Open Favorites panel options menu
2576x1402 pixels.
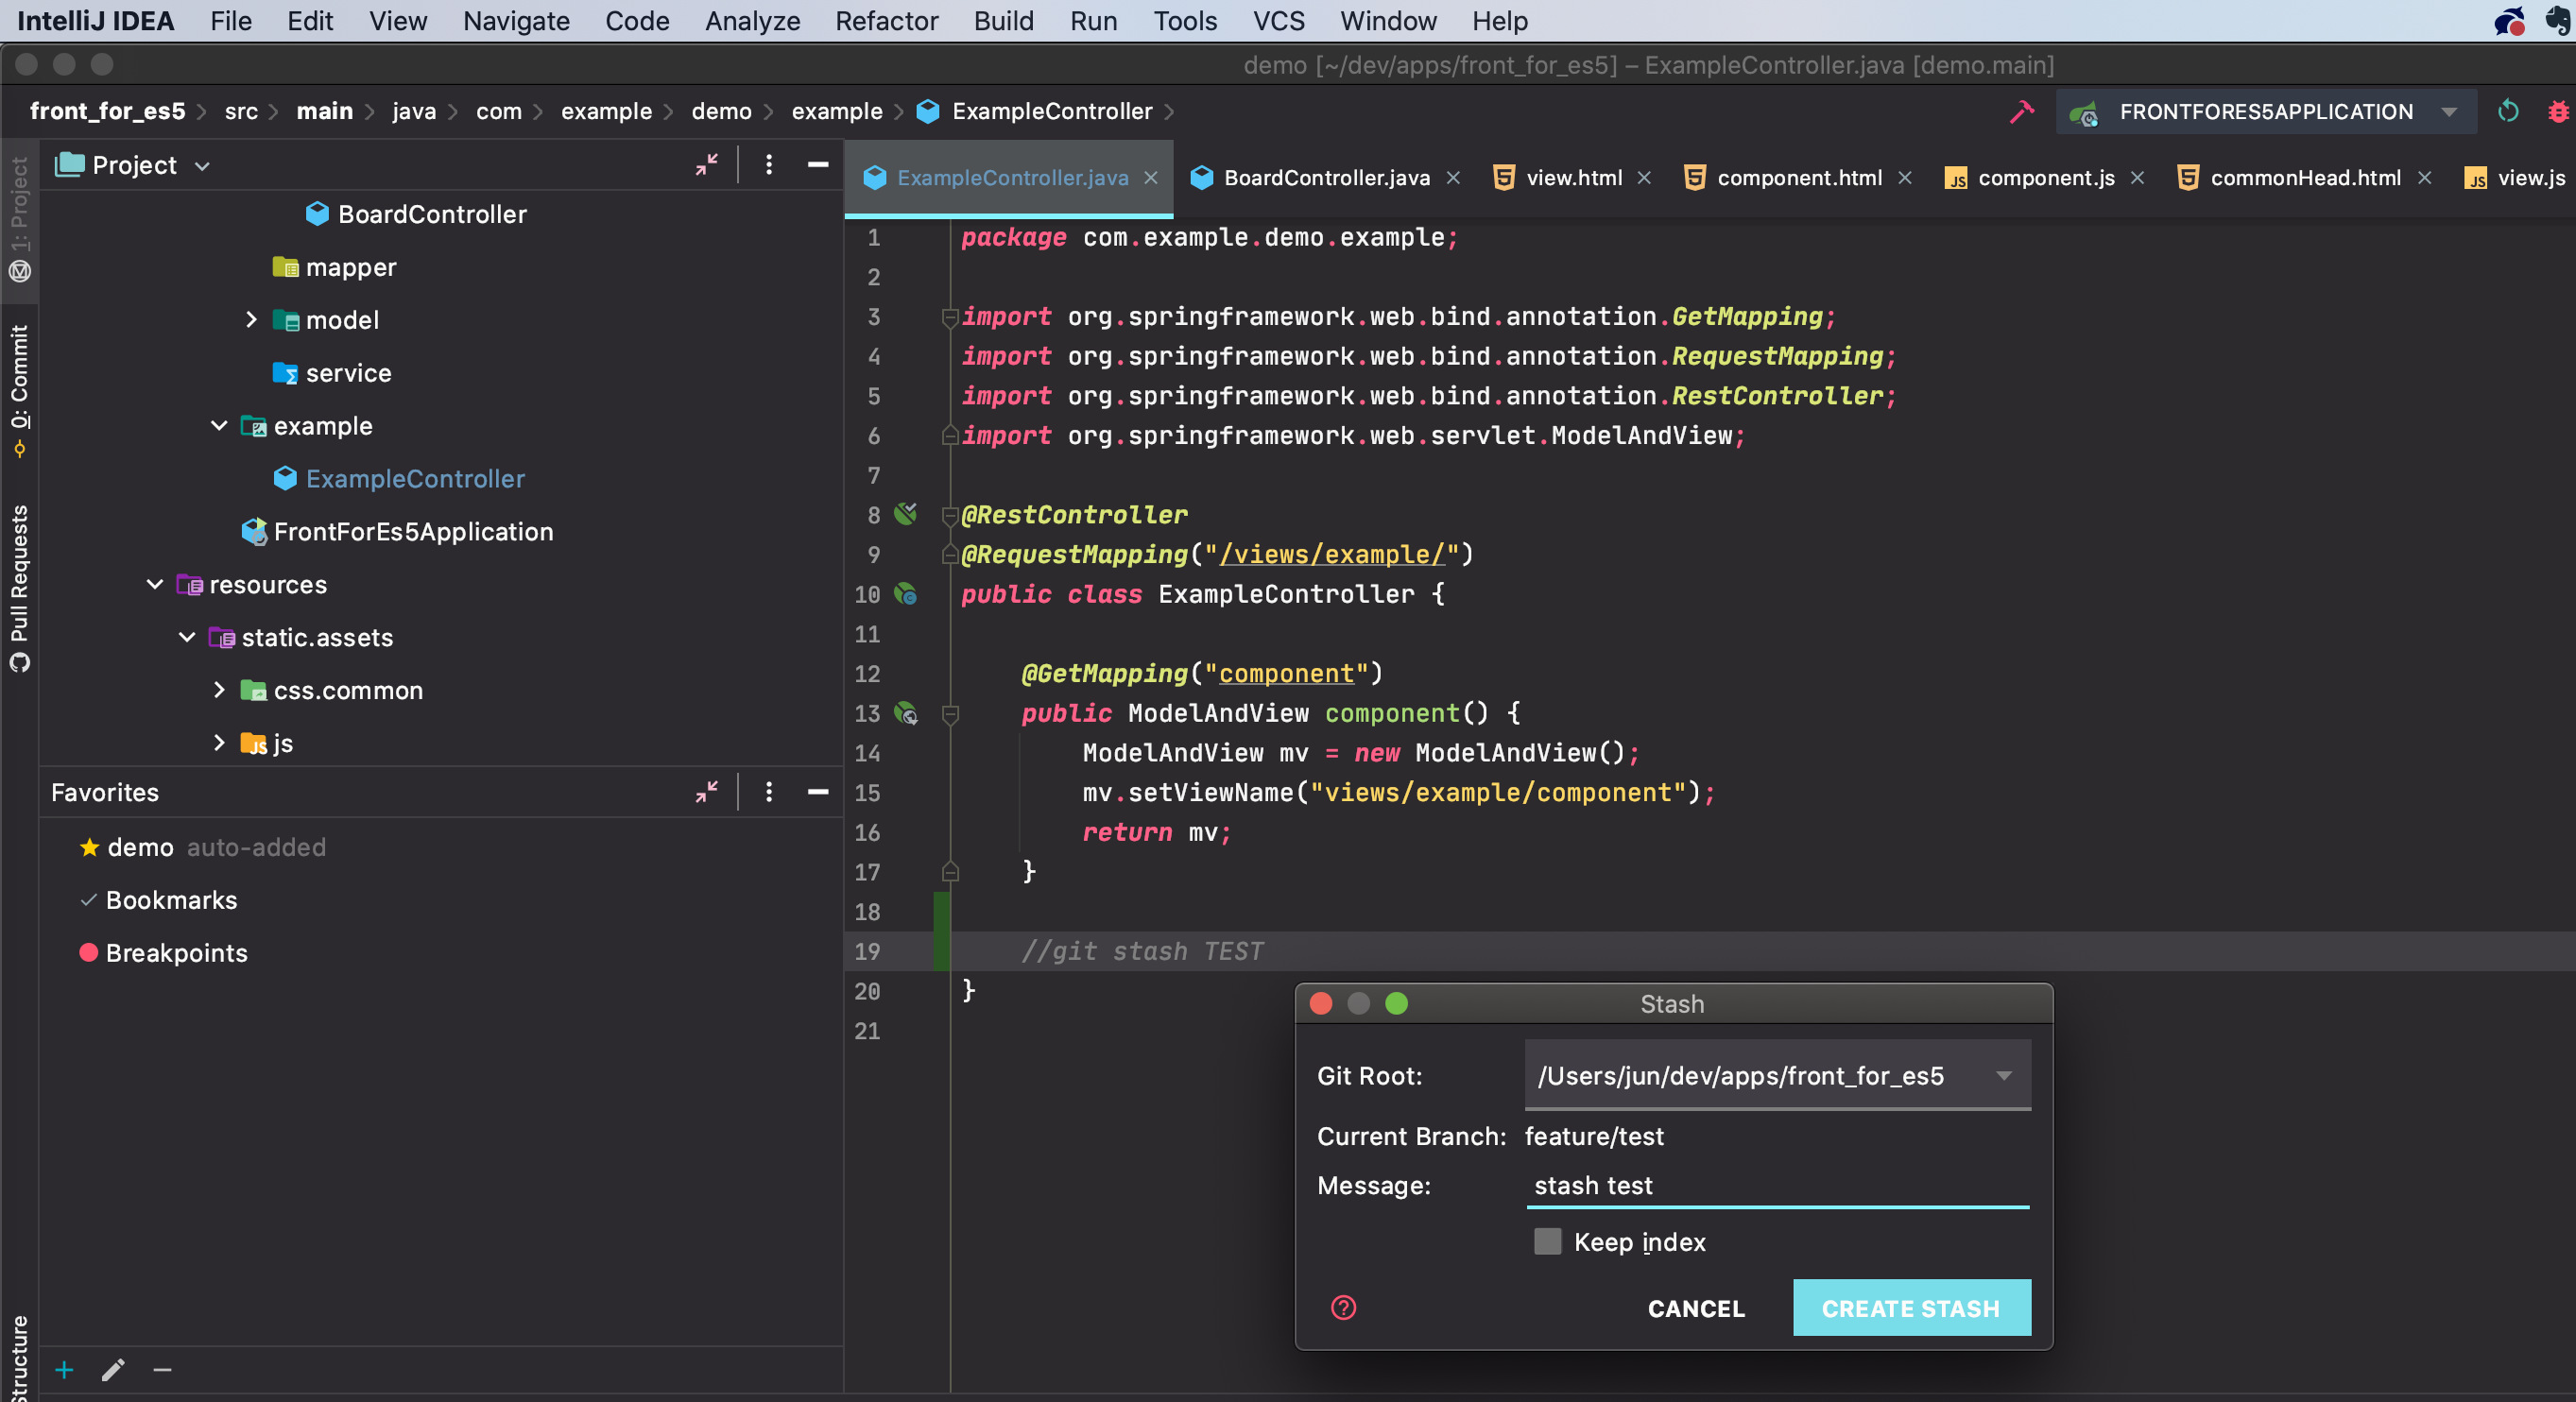pos(768,792)
